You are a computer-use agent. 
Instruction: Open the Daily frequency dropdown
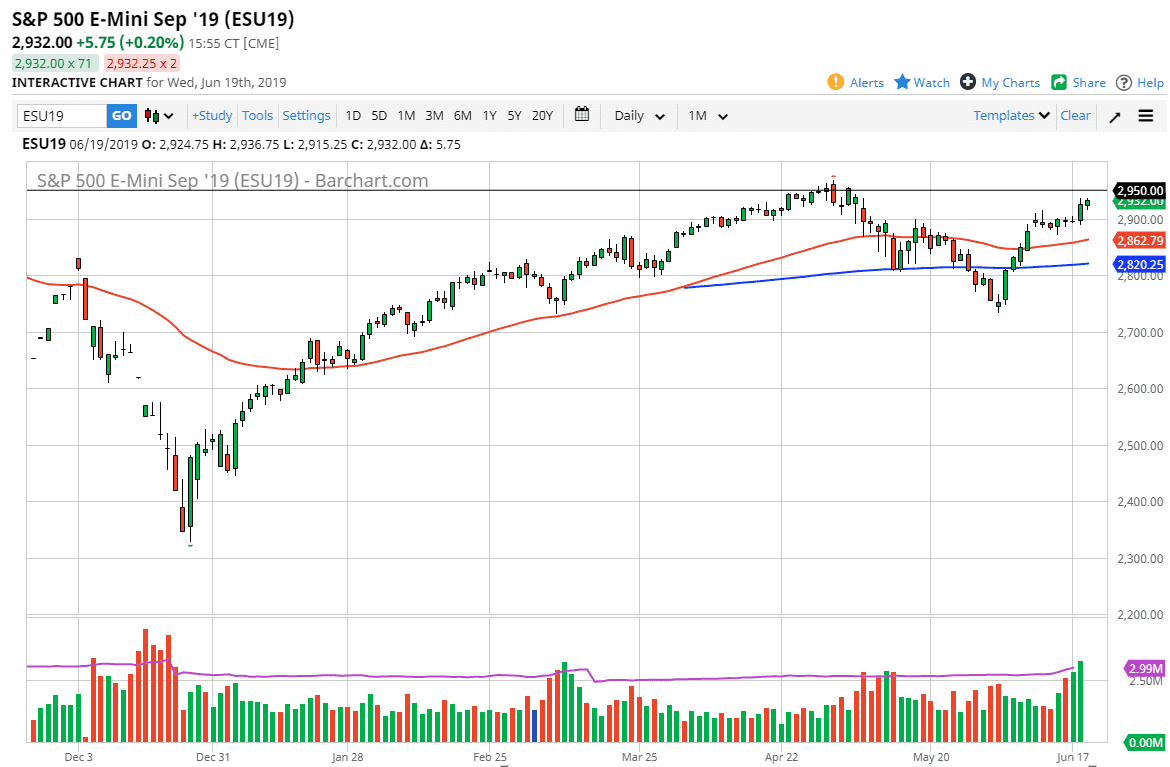pyautogui.click(x=637, y=115)
